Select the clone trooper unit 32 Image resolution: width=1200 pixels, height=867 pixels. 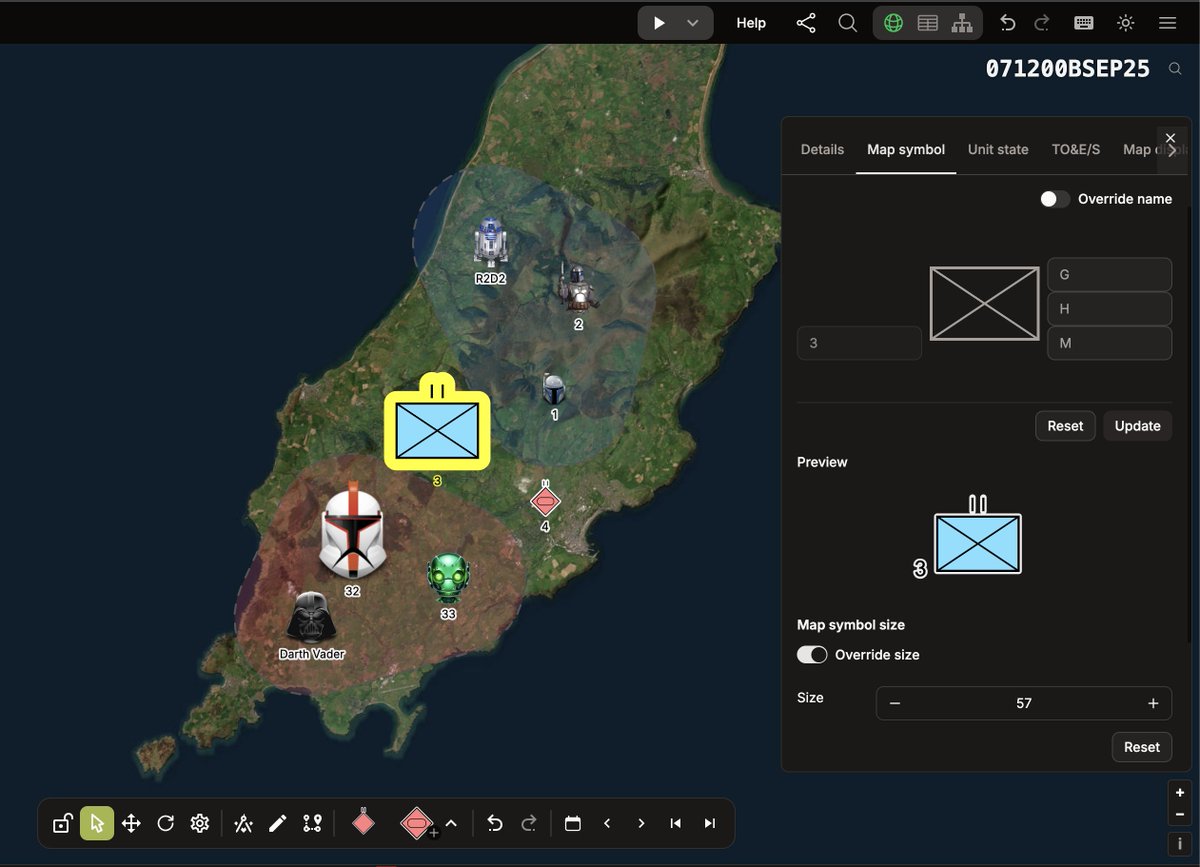[x=352, y=530]
